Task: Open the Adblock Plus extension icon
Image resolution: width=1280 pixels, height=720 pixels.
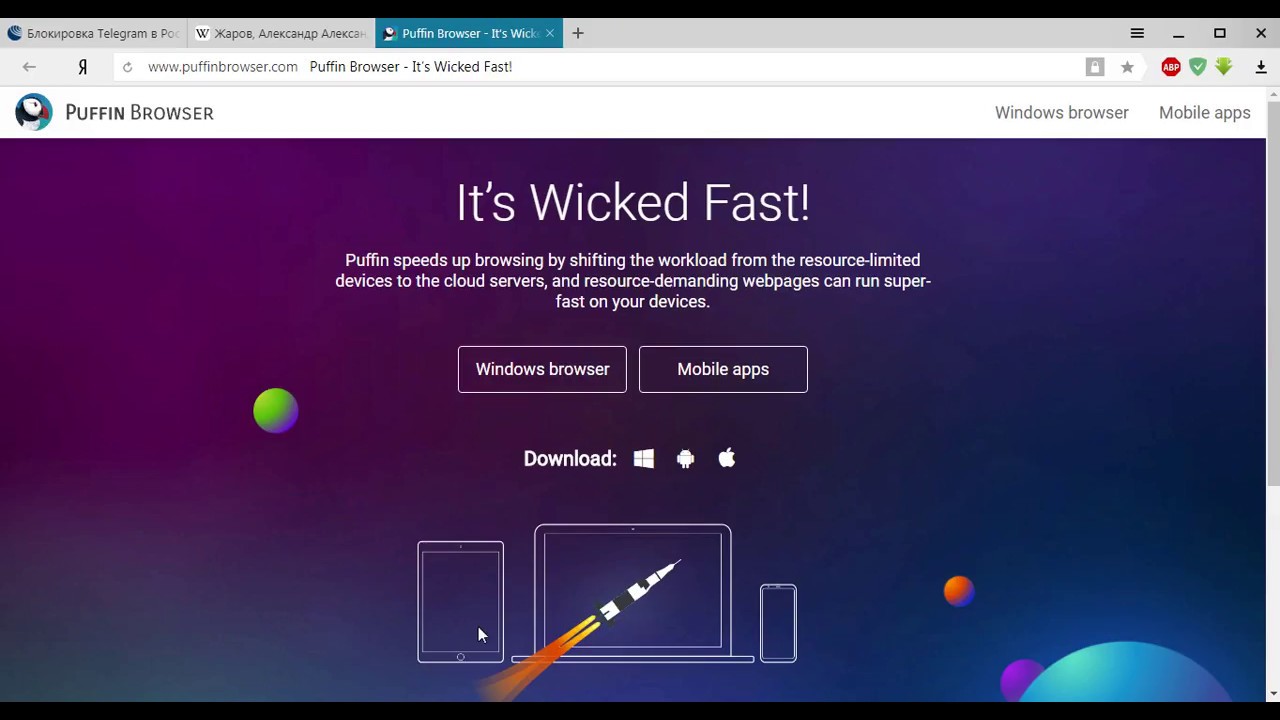Action: (x=1171, y=67)
